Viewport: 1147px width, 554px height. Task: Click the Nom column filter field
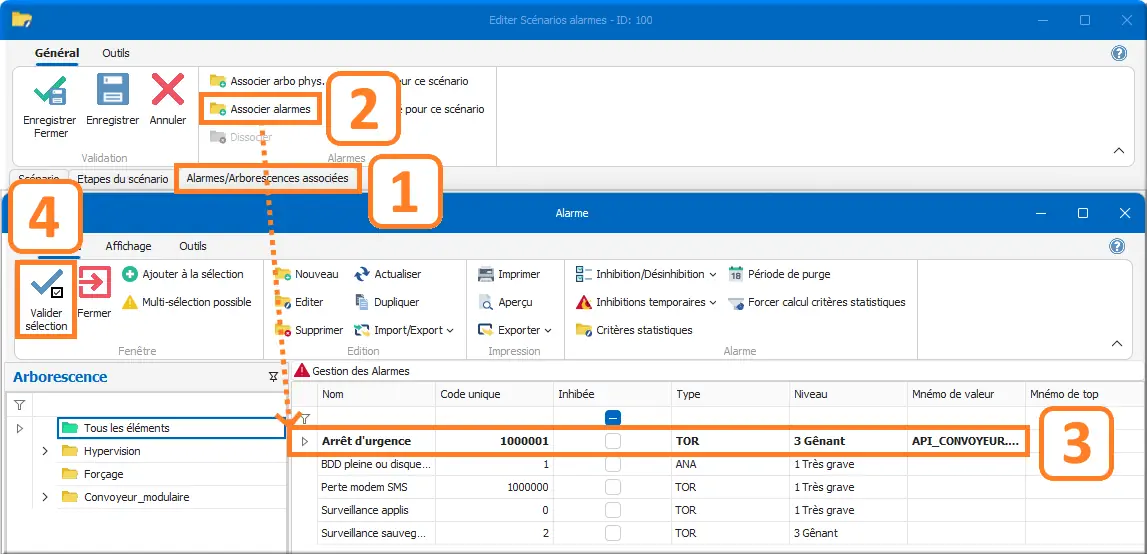pyautogui.click(x=376, y=417)
